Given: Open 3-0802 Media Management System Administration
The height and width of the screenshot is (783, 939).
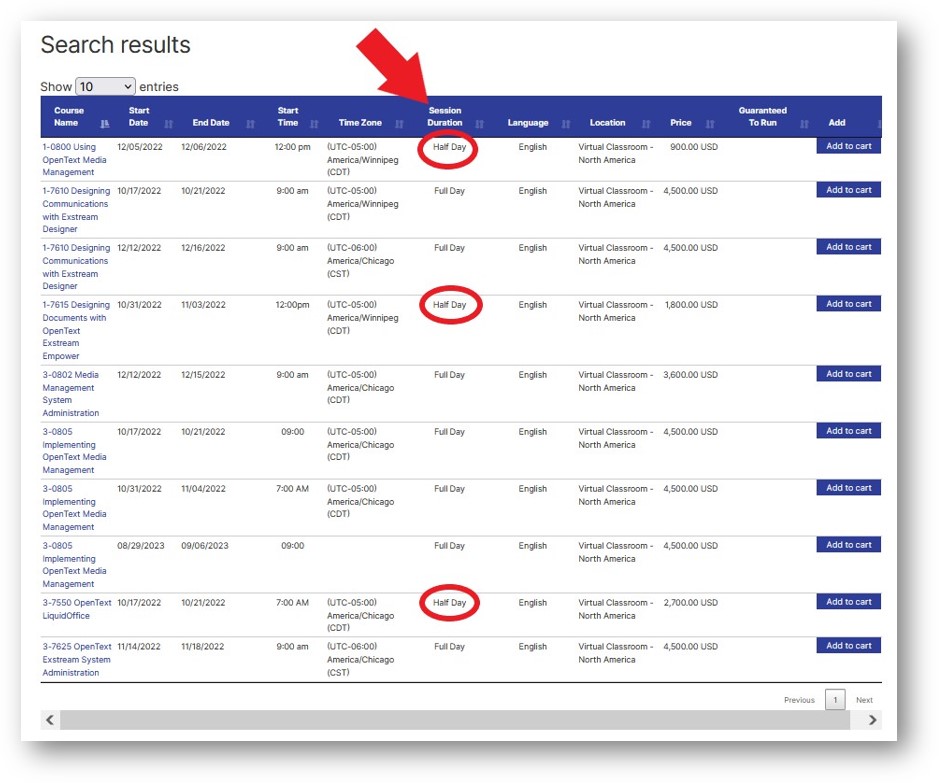Looking at the screenshot, I should 71,393.
